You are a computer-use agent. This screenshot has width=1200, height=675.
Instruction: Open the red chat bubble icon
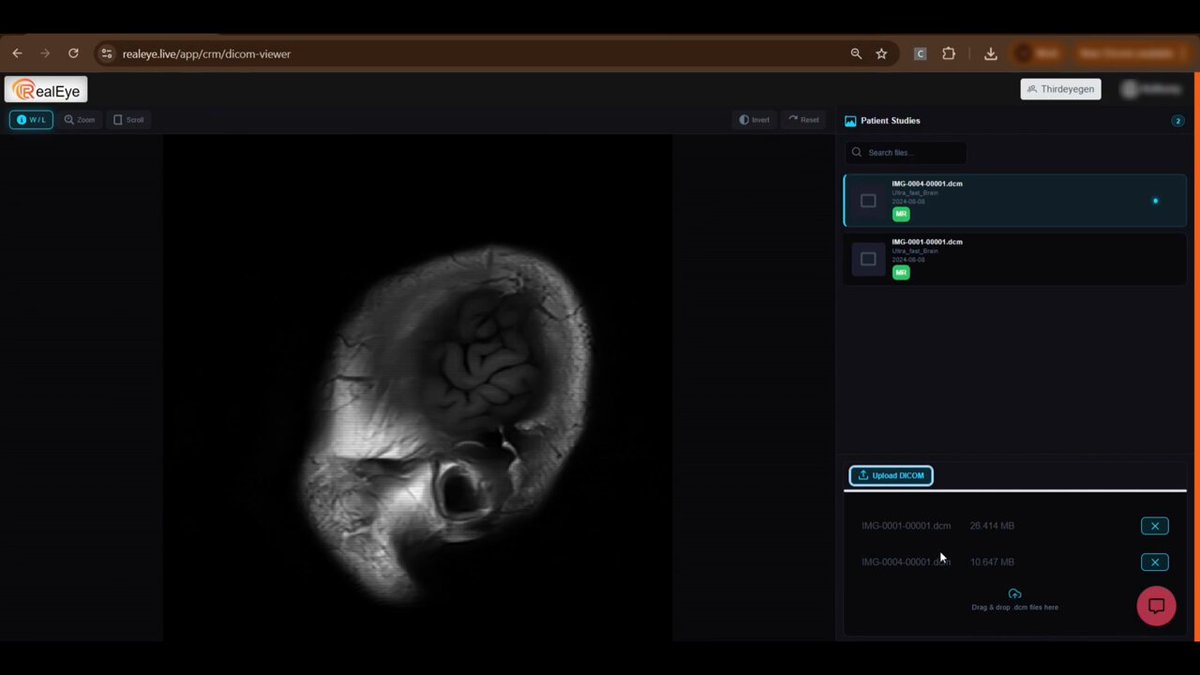(x=1156, y=606)
